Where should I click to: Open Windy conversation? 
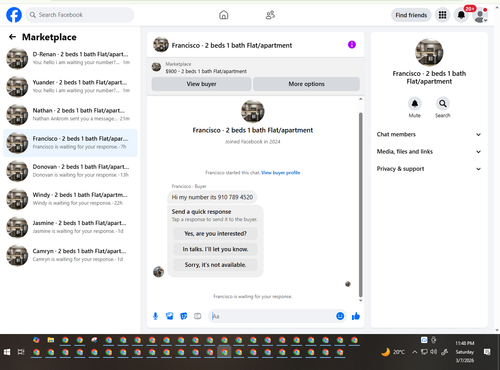coord(70,199)
